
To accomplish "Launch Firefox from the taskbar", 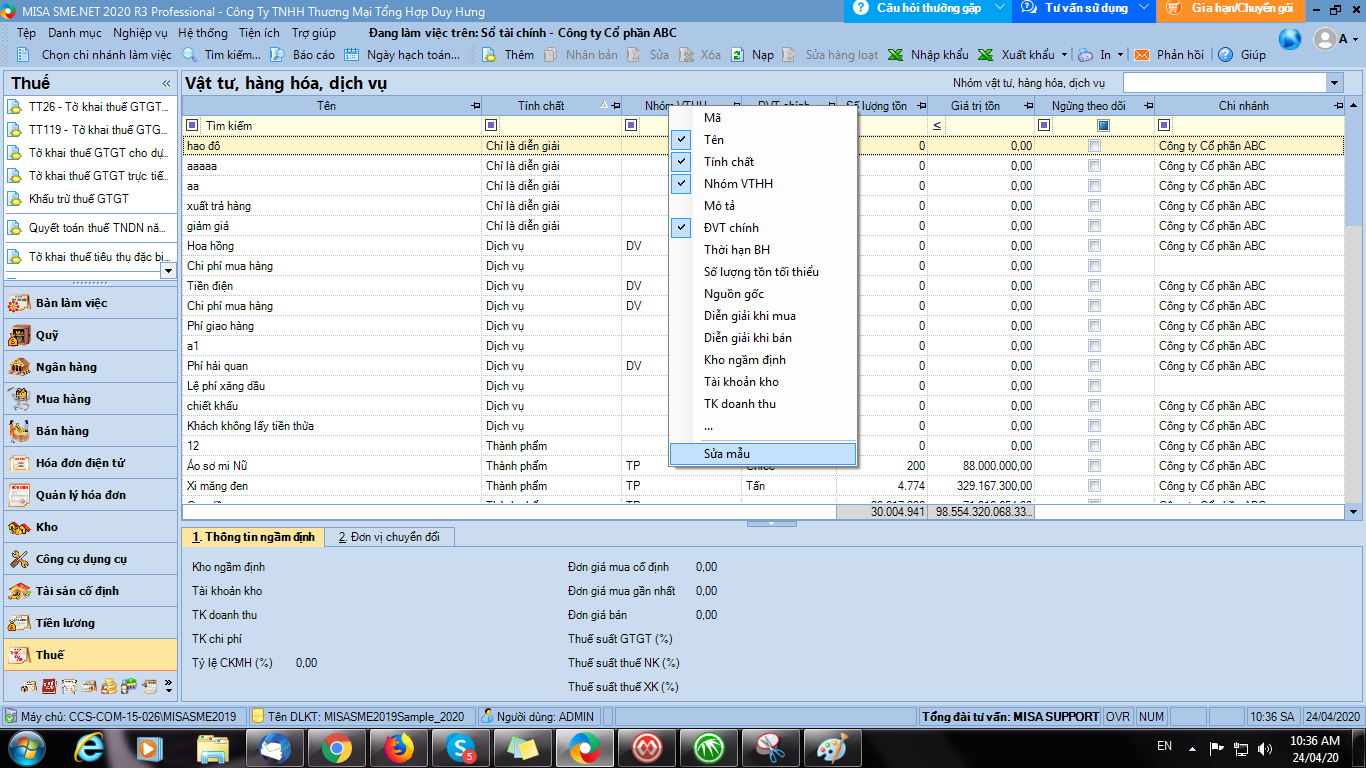I will [x=398, y=747].
